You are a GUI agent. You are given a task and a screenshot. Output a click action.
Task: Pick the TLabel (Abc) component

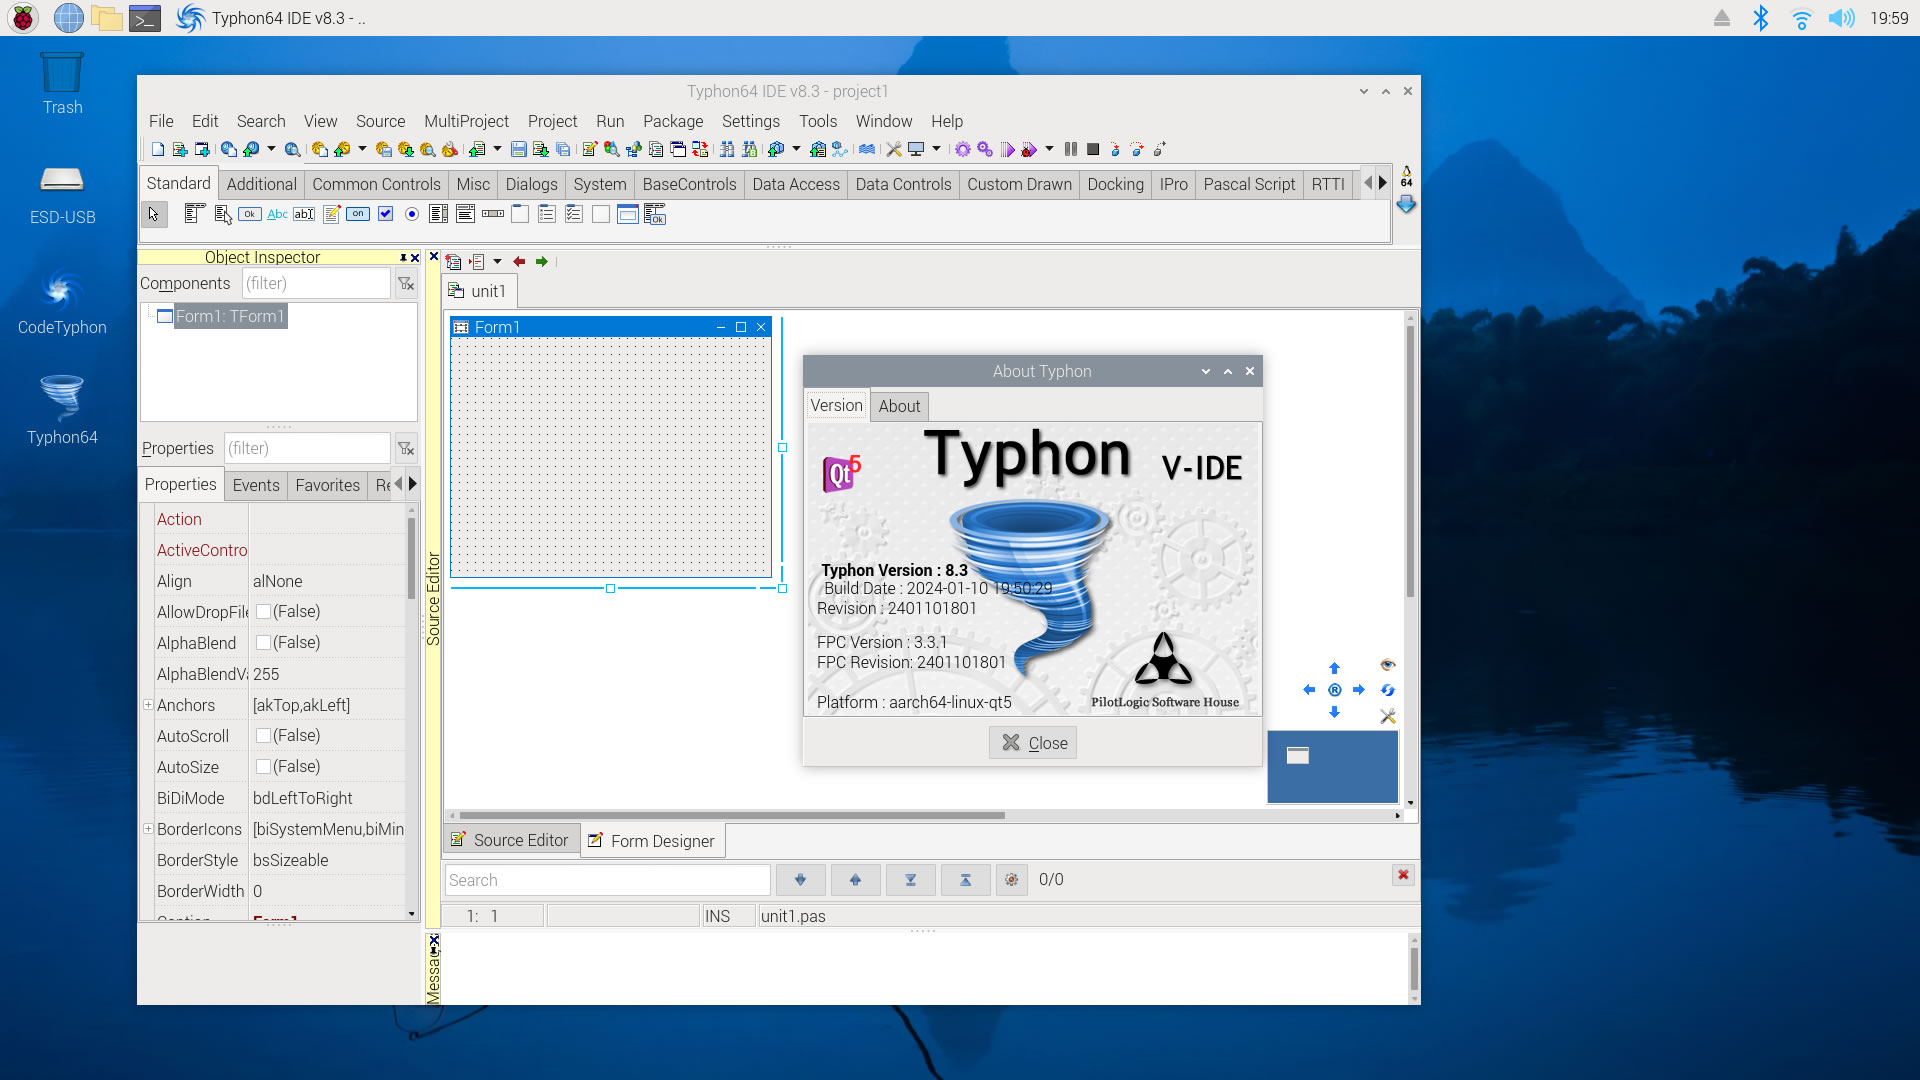(x=277, y=214)
